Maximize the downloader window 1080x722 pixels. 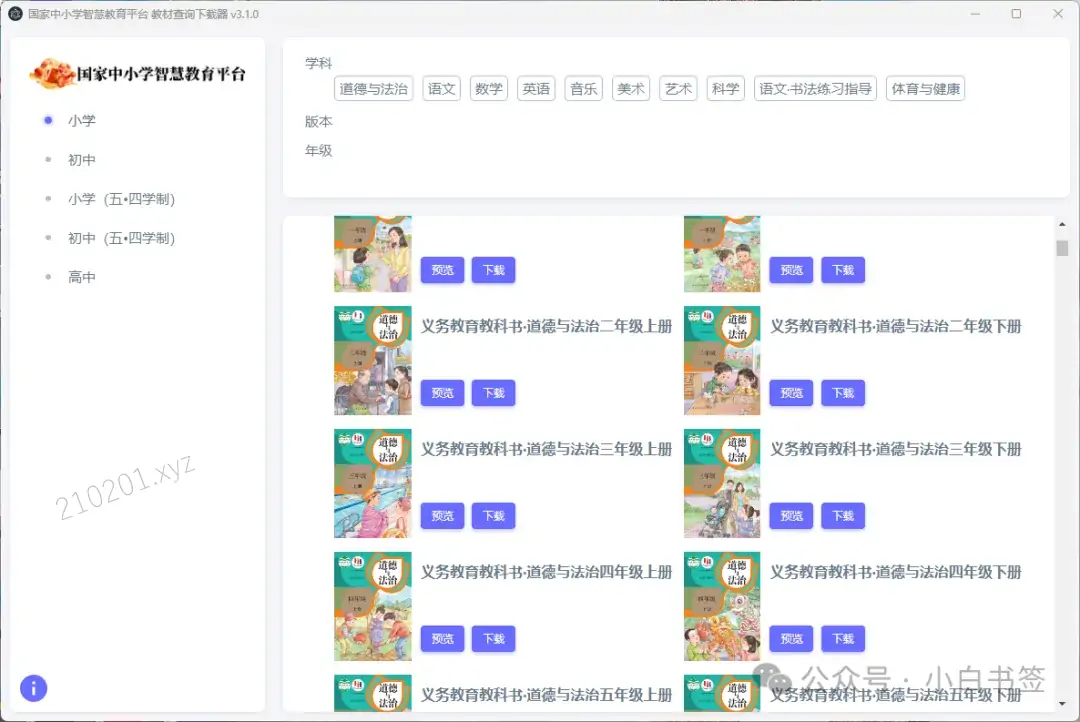1016,14
